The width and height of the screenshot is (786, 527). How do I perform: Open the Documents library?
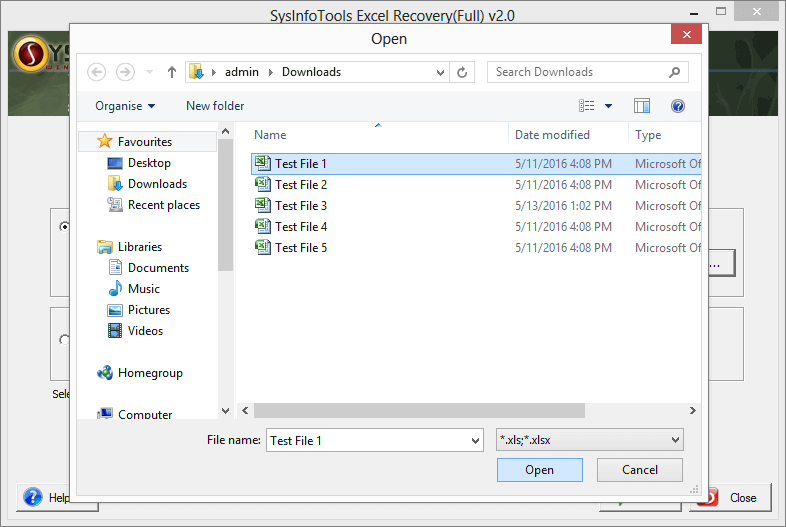[158, 268]
